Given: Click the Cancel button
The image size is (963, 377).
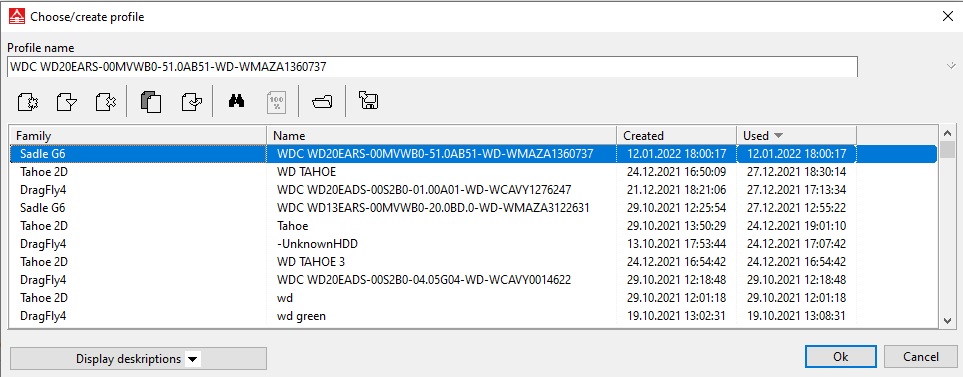Looking at the screenshot, I should pyautogui.click(x=921, y=357).
